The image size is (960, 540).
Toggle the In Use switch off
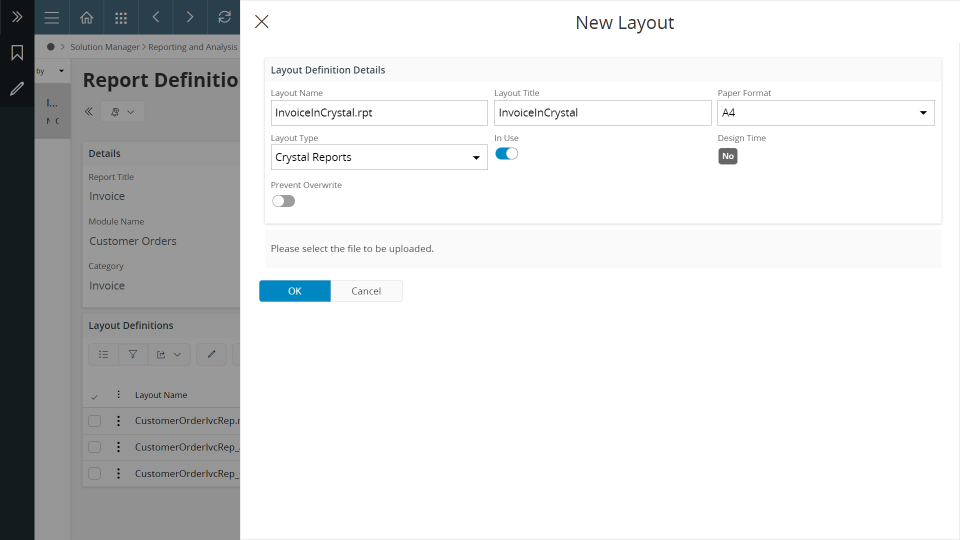[x=506, y=154]
